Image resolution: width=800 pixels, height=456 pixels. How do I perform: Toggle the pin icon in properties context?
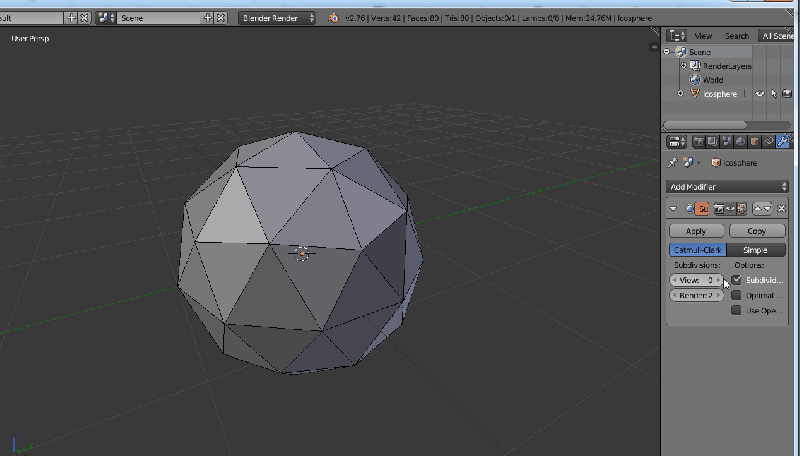coord(672,163)
